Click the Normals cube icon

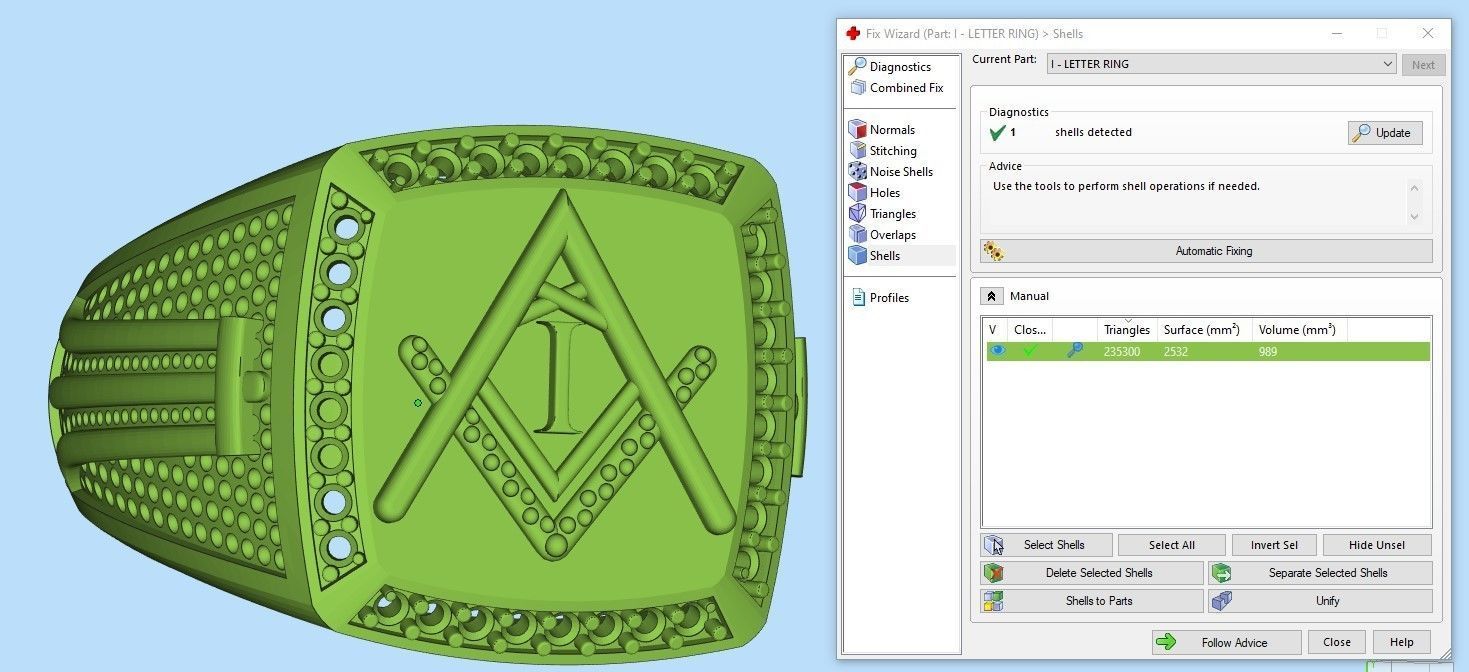(857, 130)
